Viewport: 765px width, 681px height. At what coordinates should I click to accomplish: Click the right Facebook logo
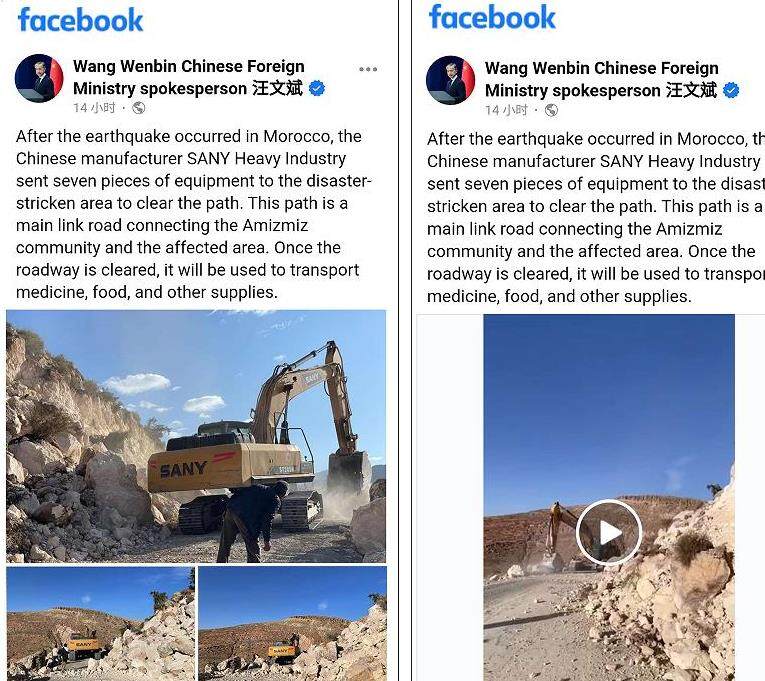492,17
